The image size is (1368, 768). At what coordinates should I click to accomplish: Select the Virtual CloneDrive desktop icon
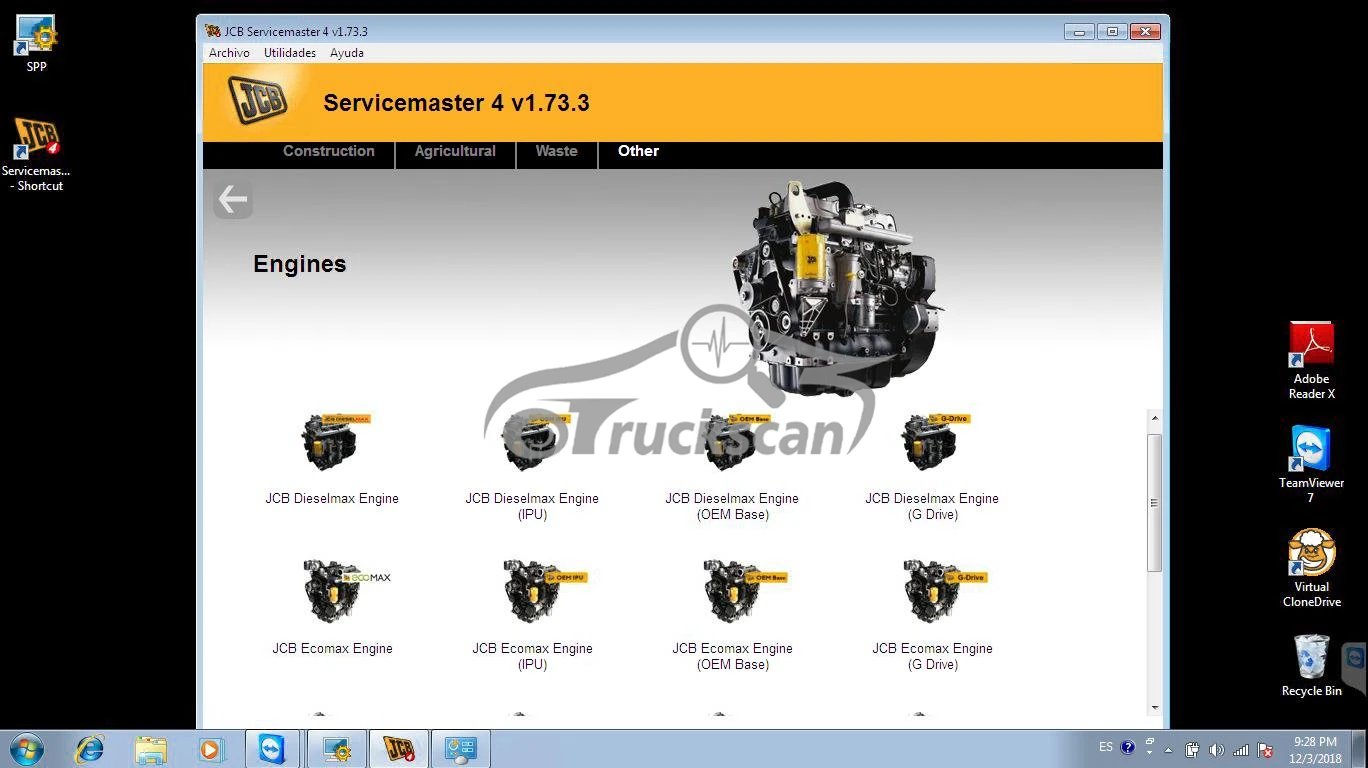pyautogui.click(x=1311, y=568)
